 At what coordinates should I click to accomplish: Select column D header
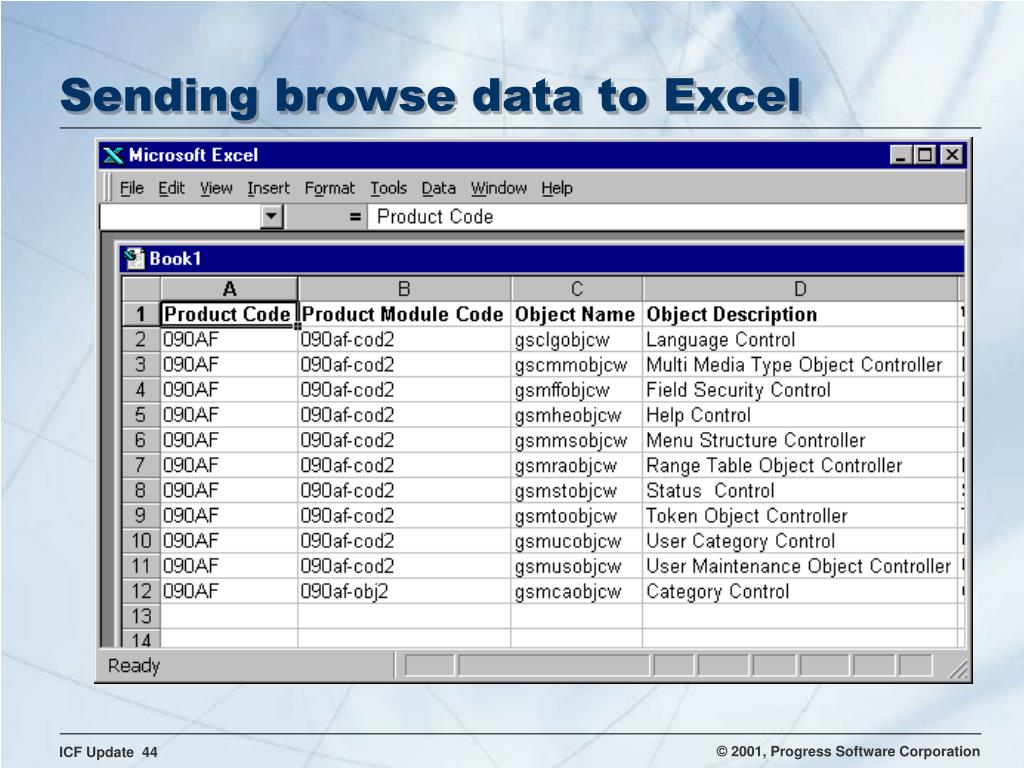(800, 289)
